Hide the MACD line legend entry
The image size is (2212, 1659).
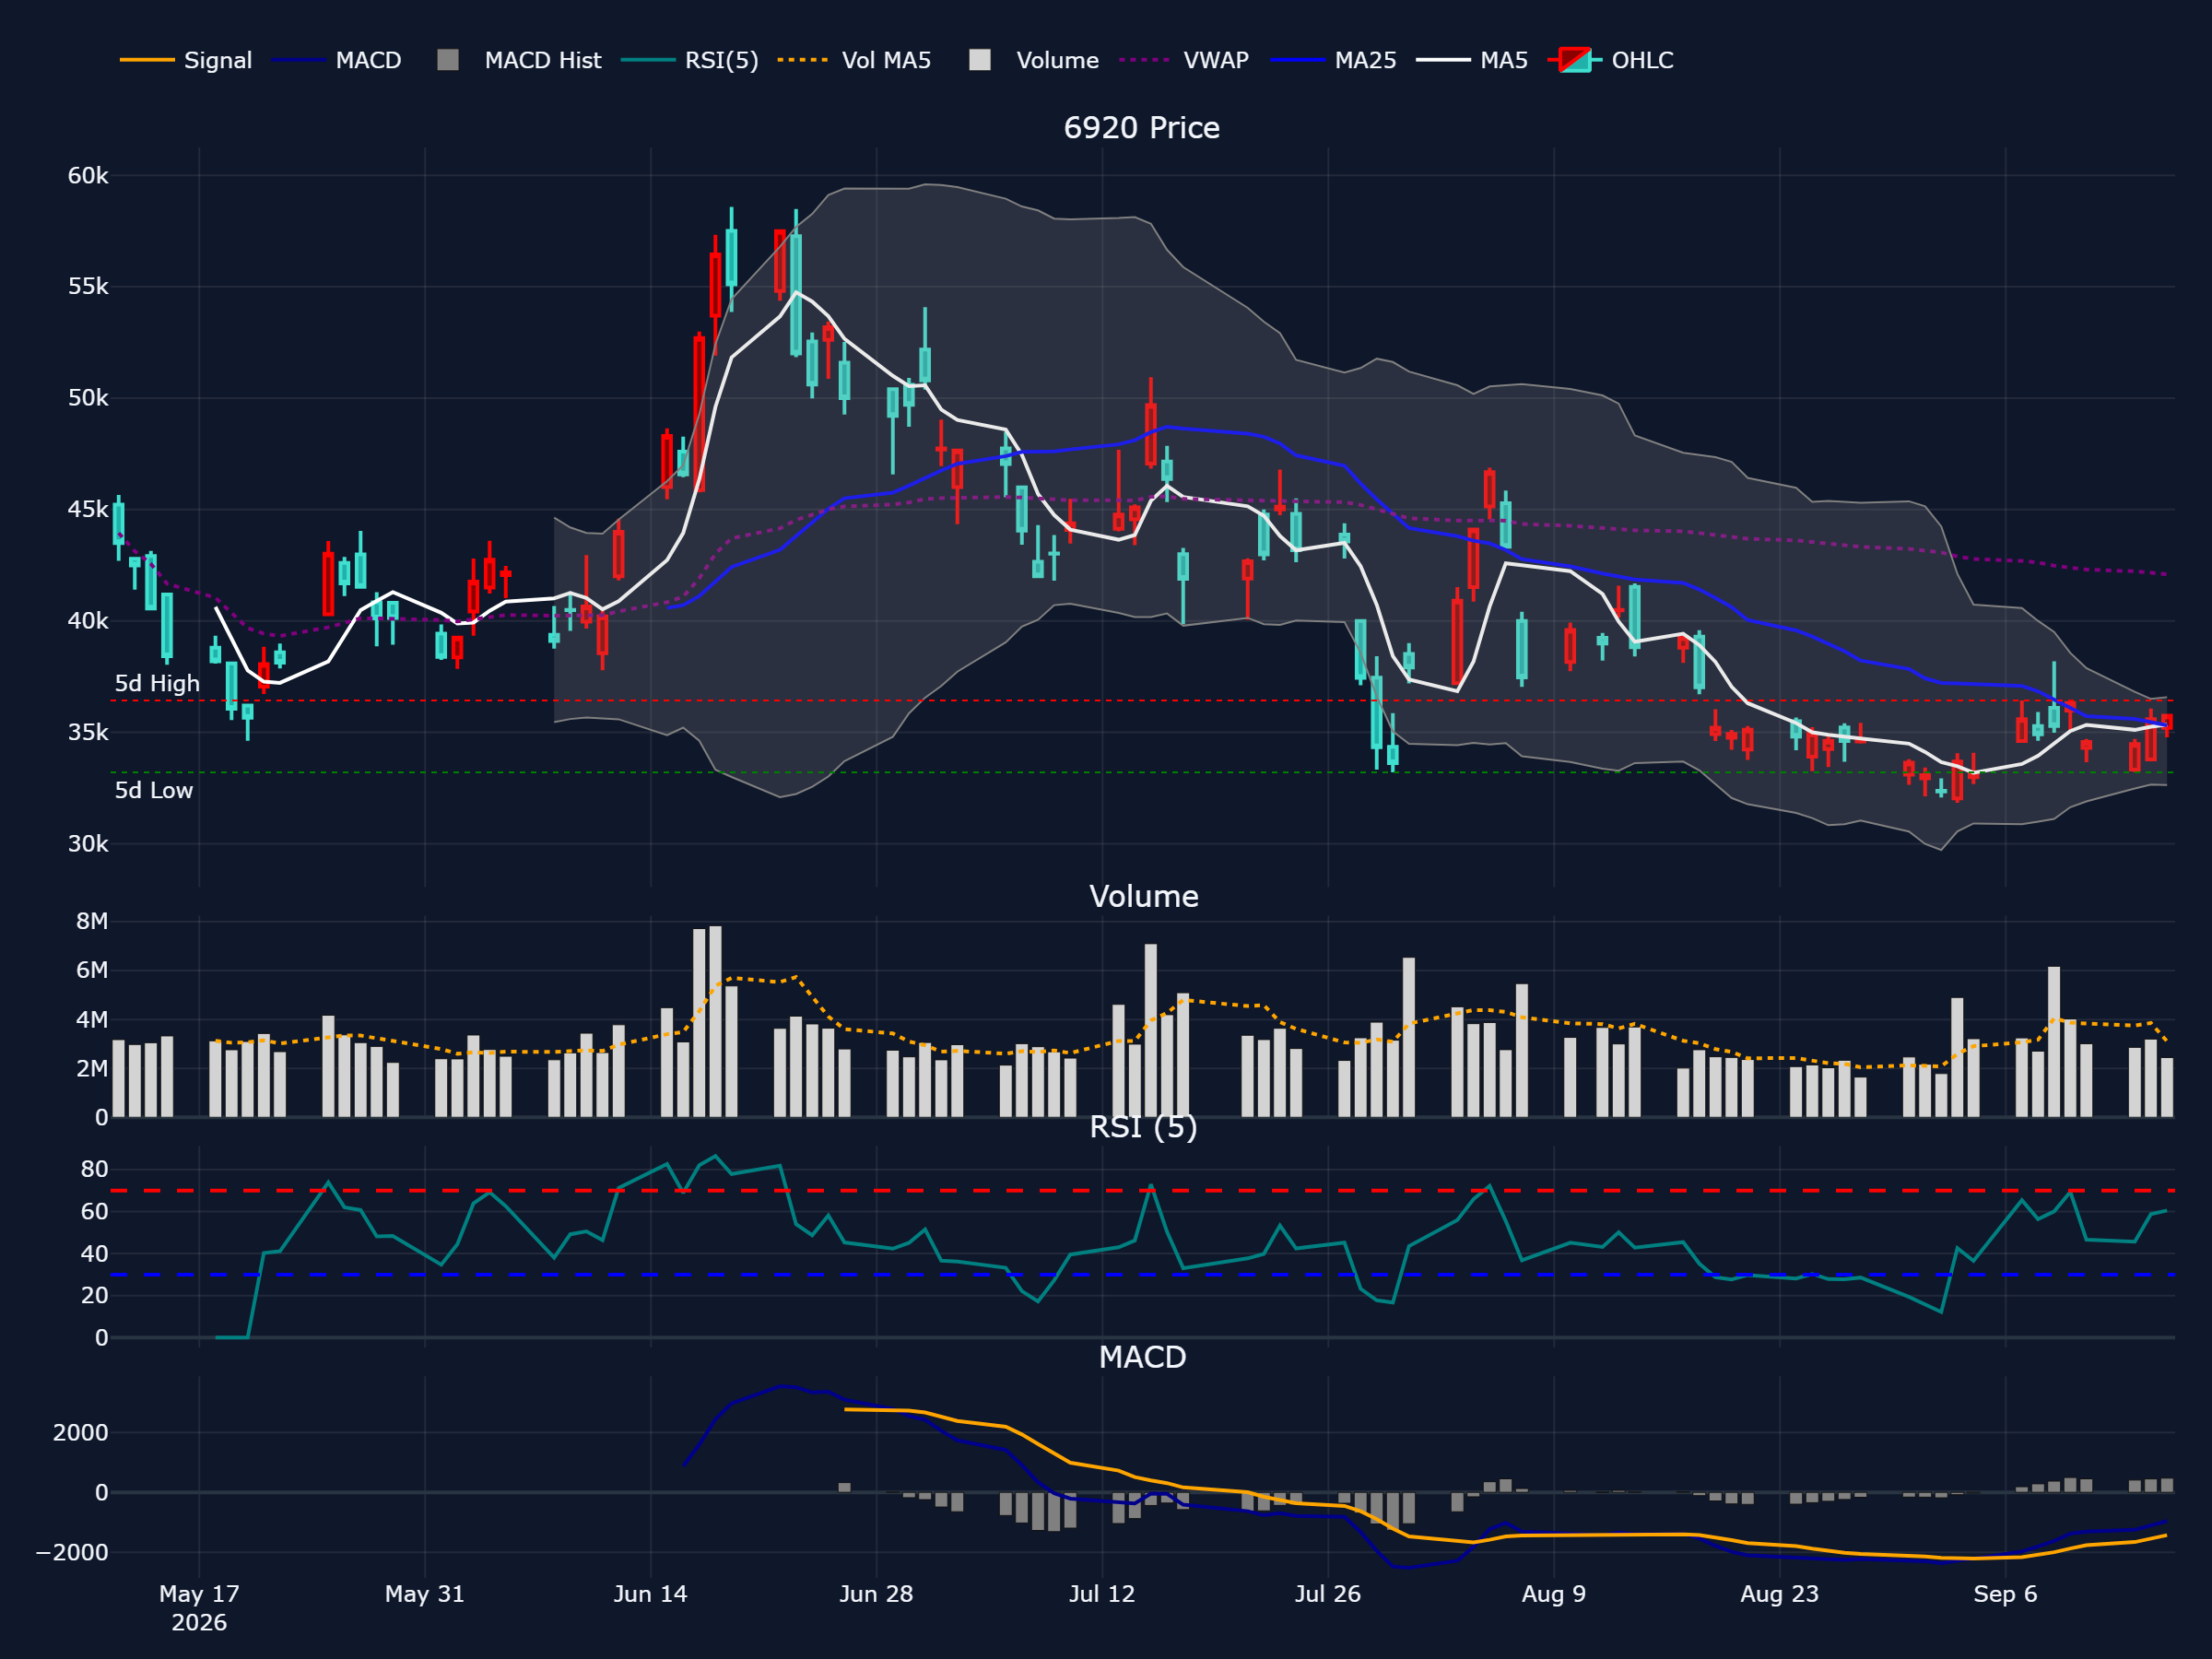pos(336,60)
